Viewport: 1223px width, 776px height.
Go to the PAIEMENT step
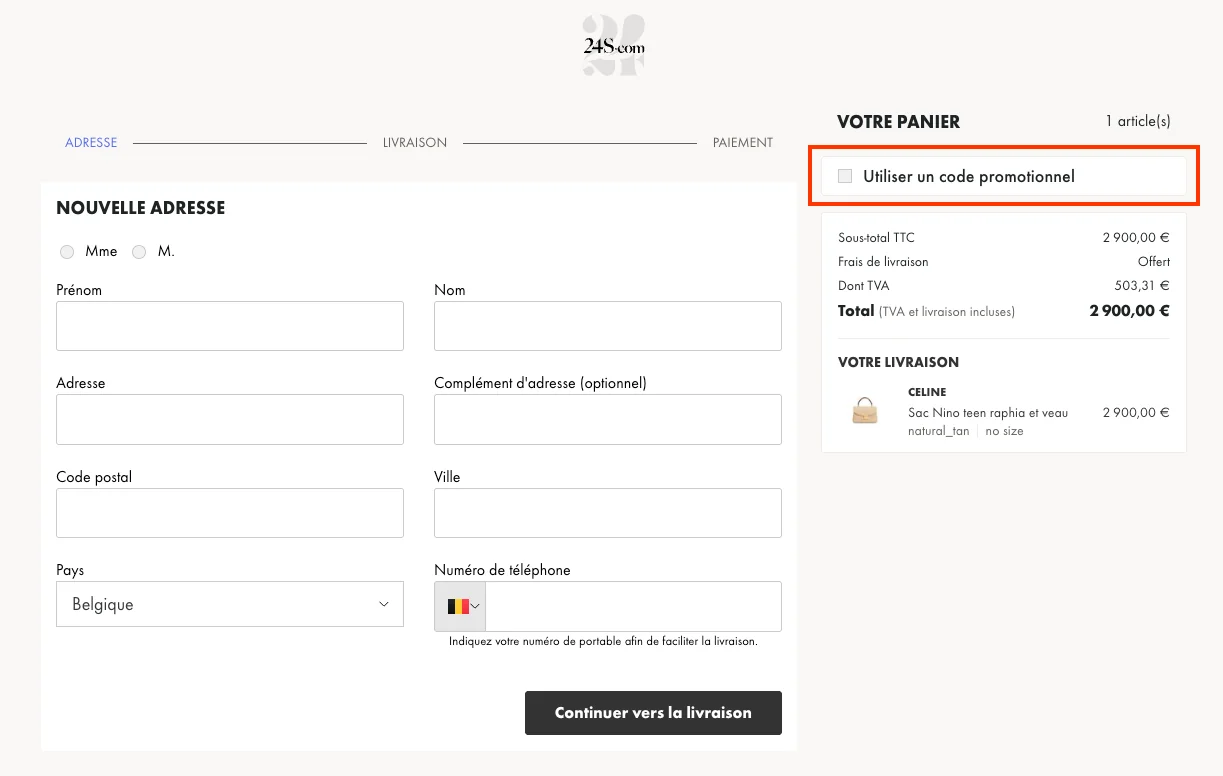[743, 143]
